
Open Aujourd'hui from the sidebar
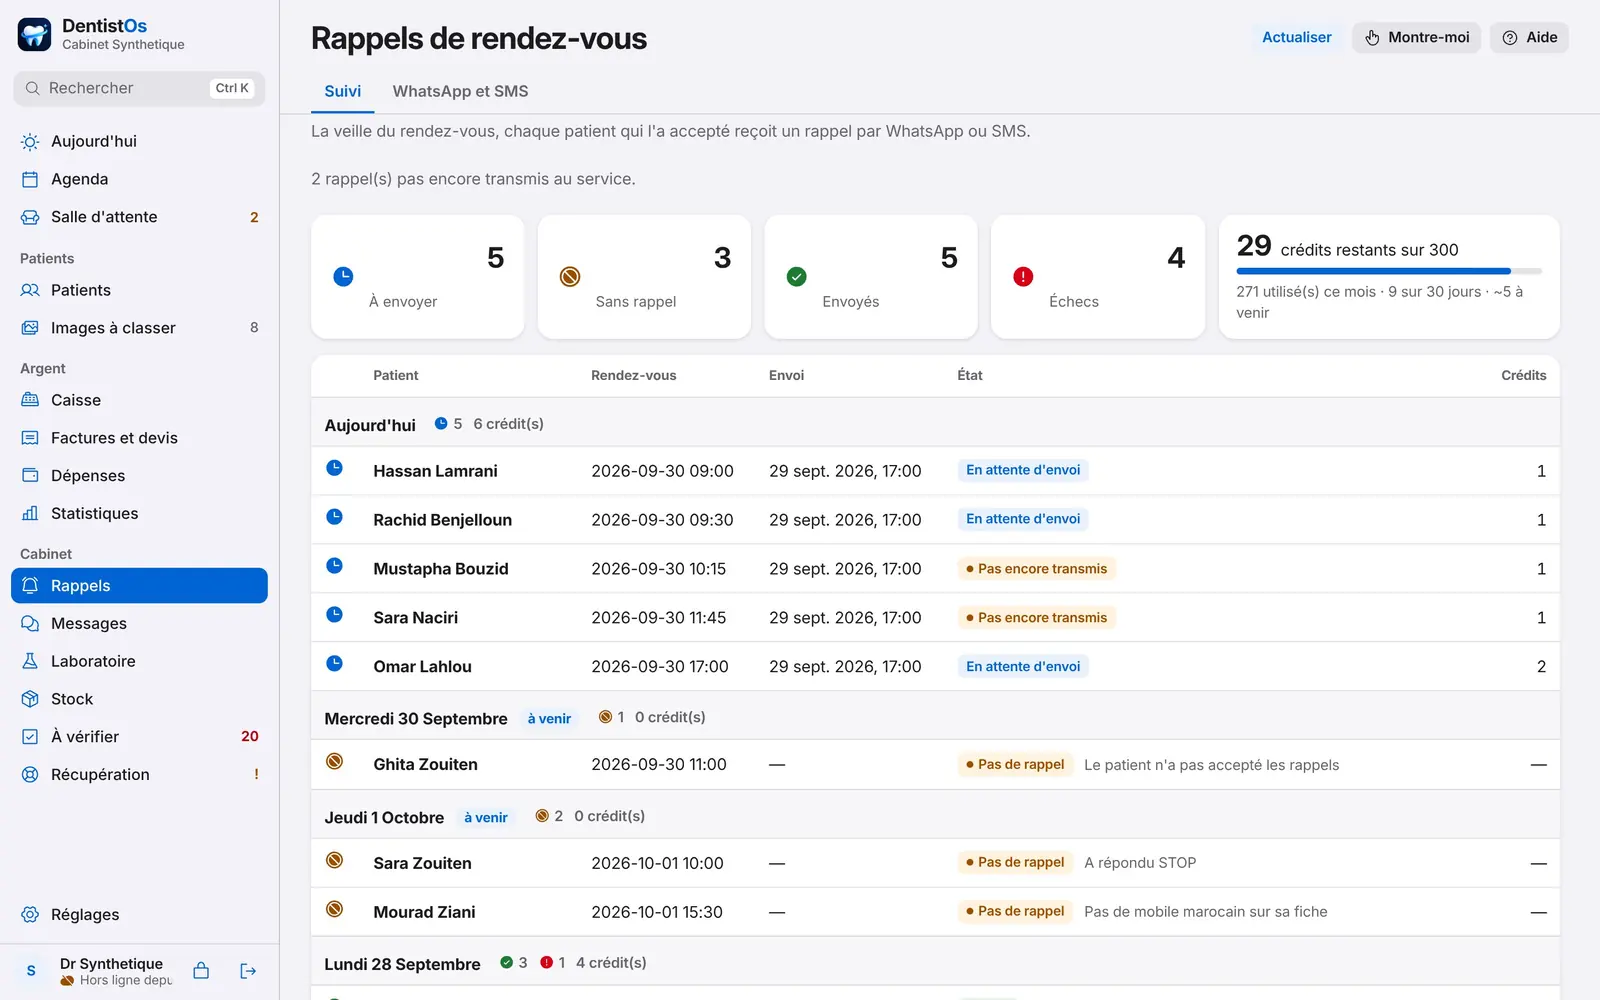pyautogui.click(x=139, y=141)
